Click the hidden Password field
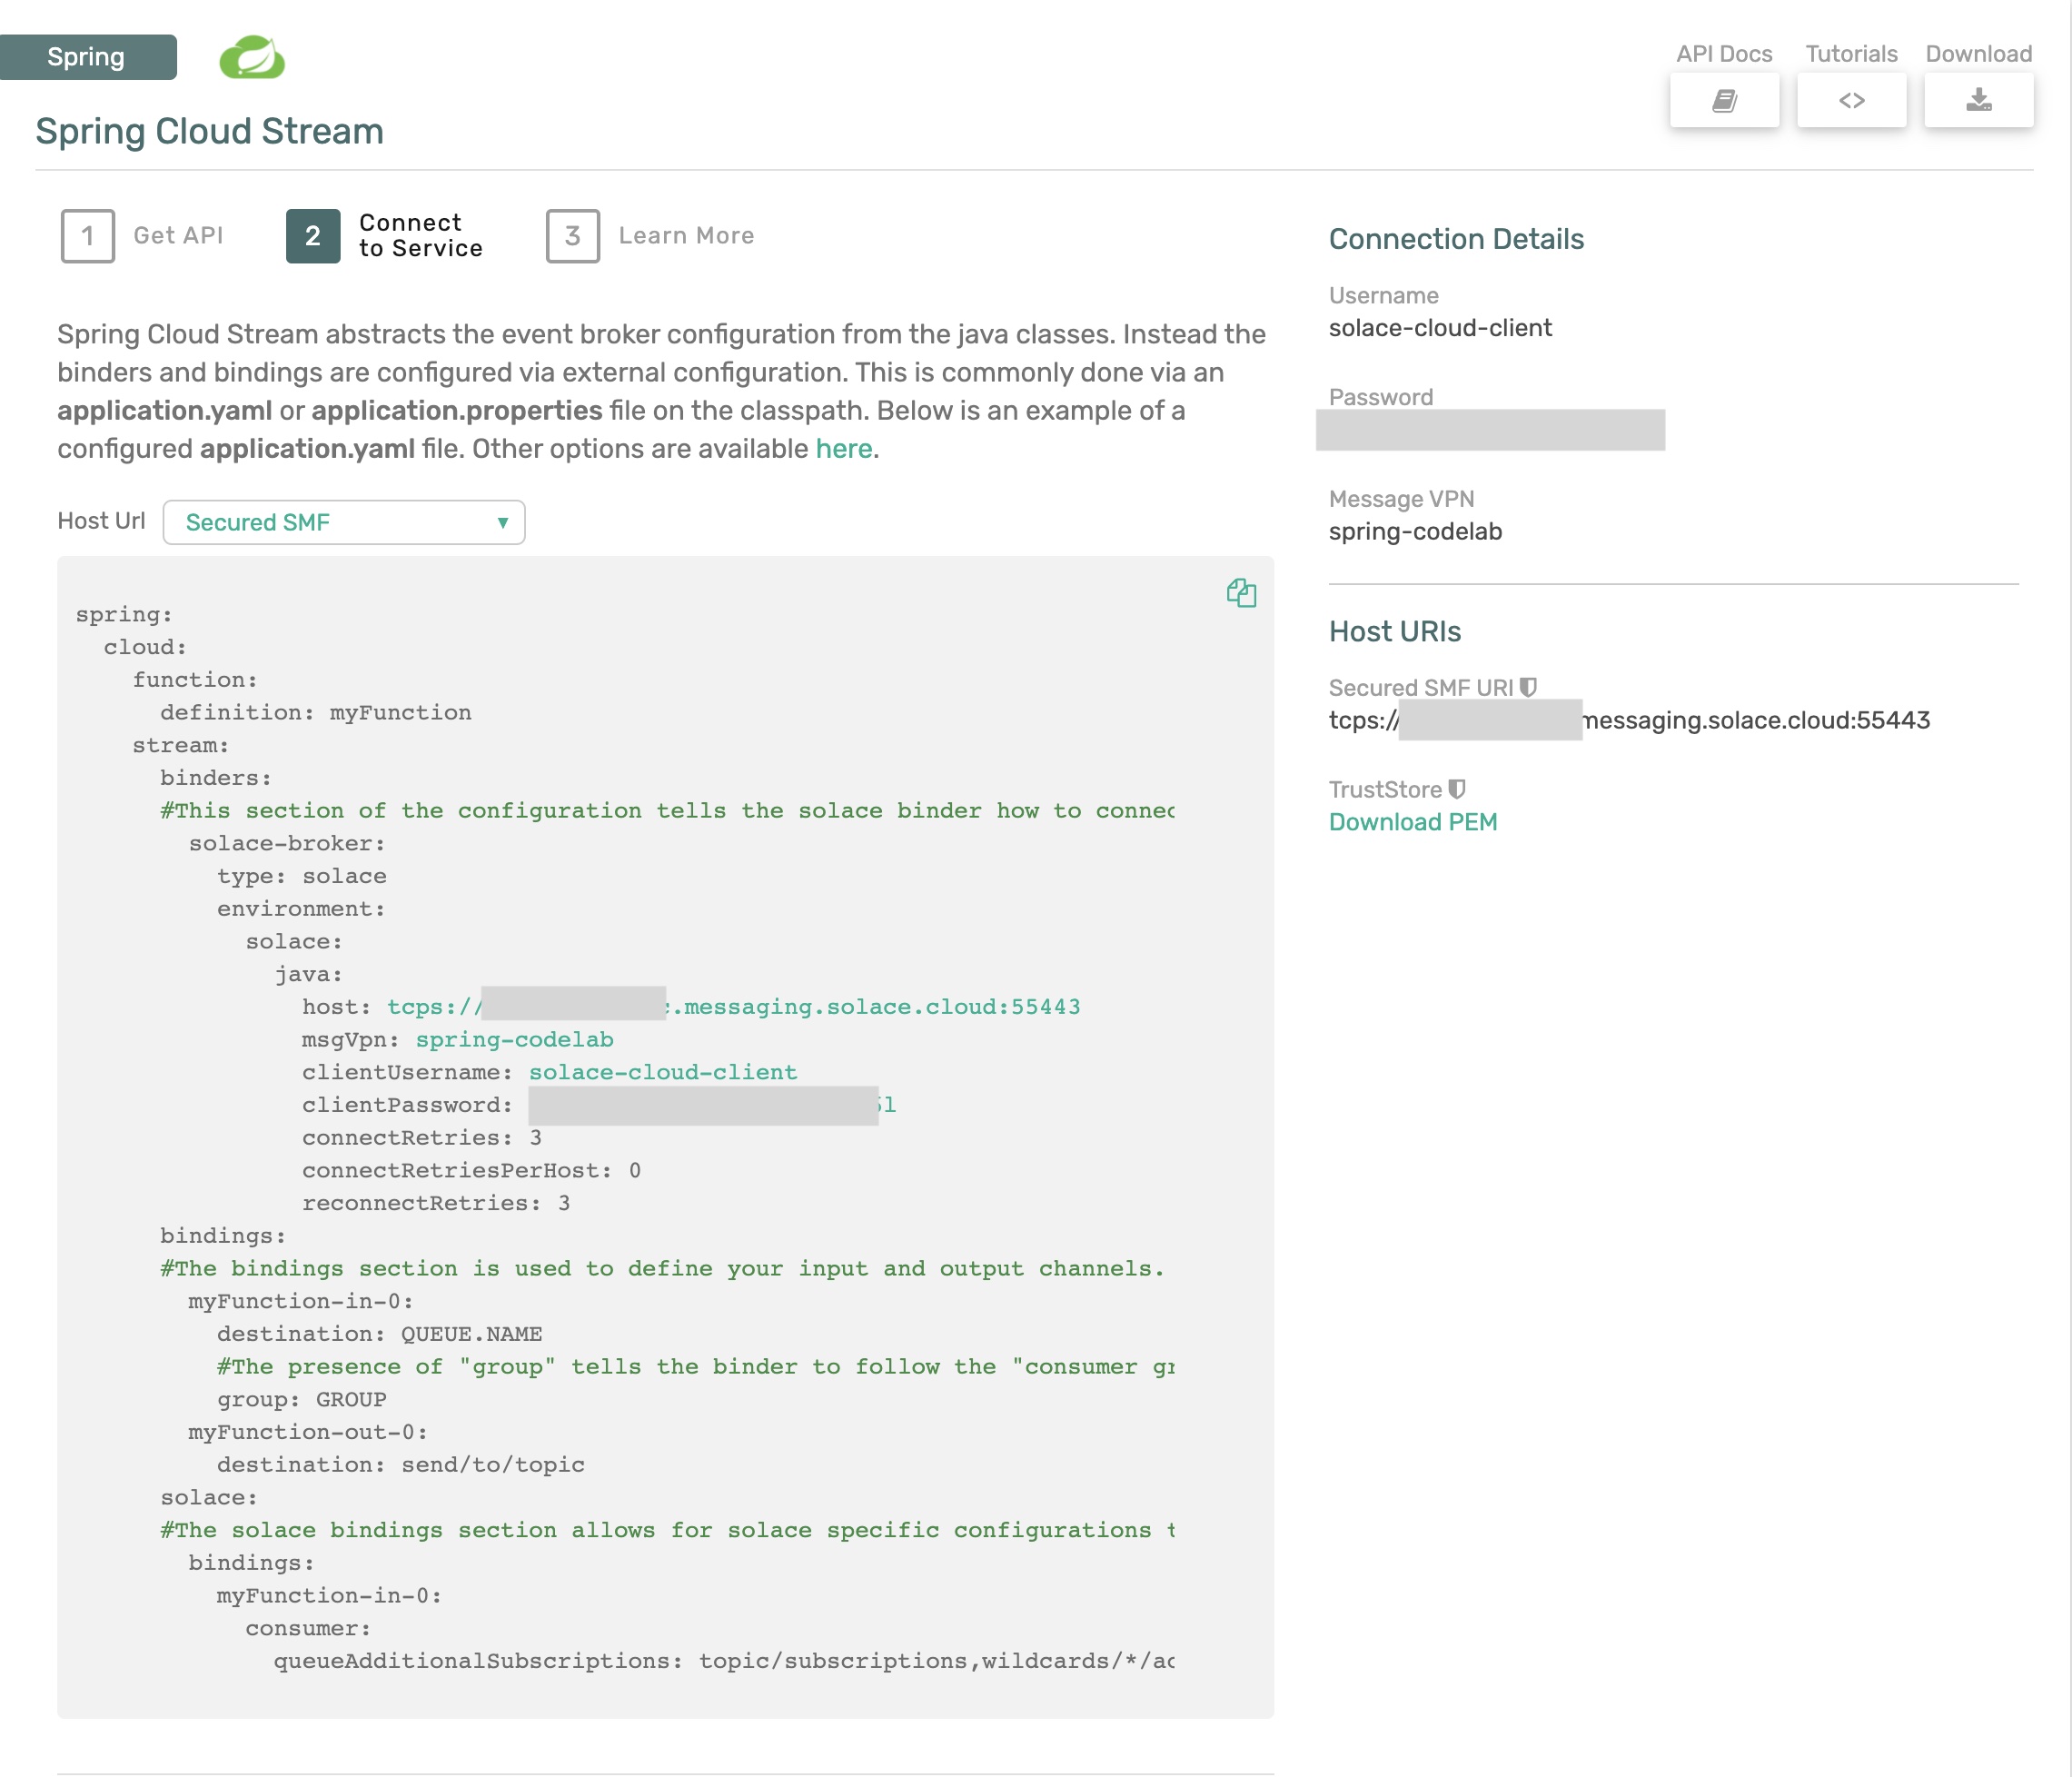Viewport: 2072px width, 1777px height. click(1489, 430)
